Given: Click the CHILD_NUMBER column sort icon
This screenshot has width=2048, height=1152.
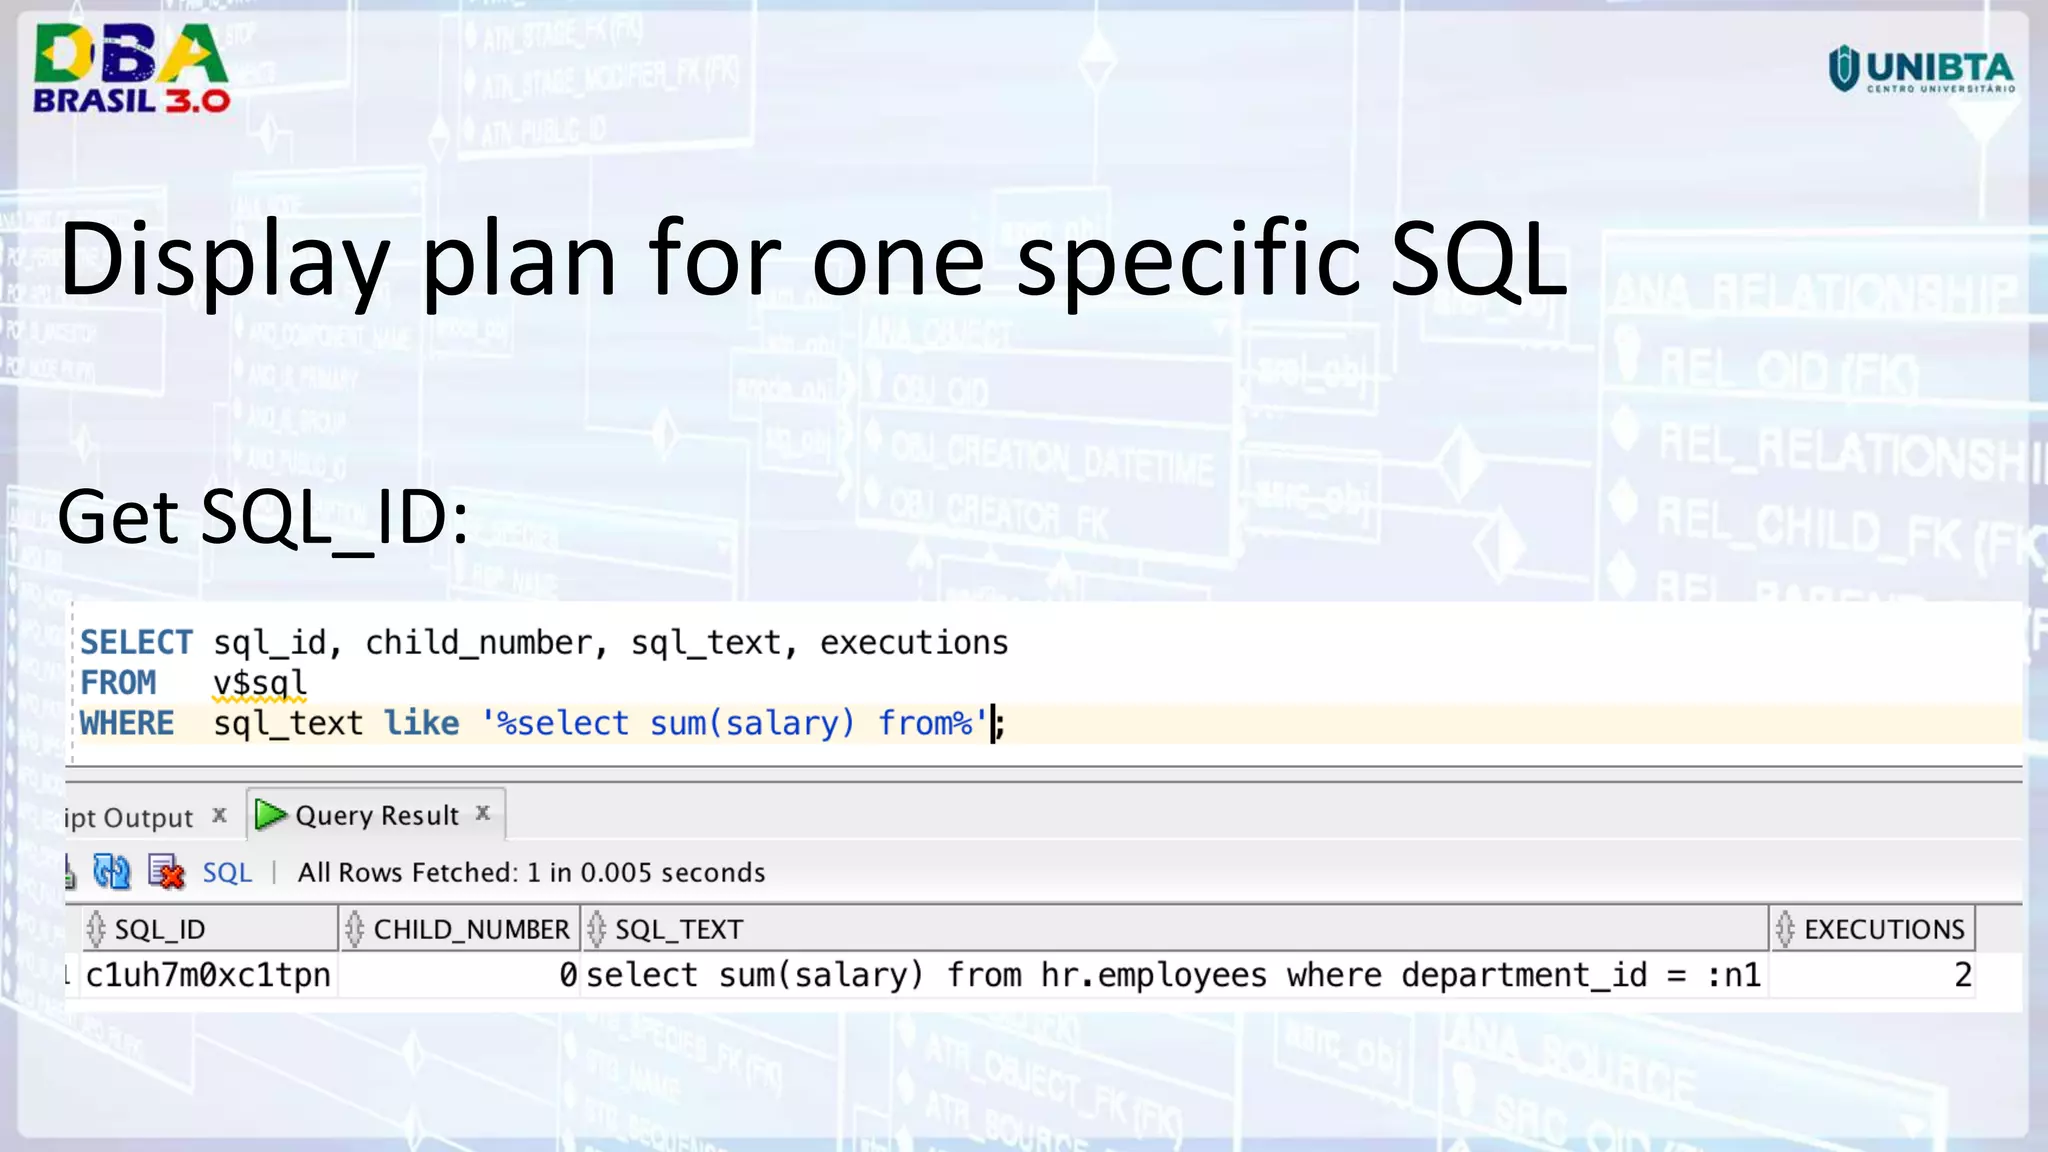Looking at the screenshot, I should (x=354, y=929).
